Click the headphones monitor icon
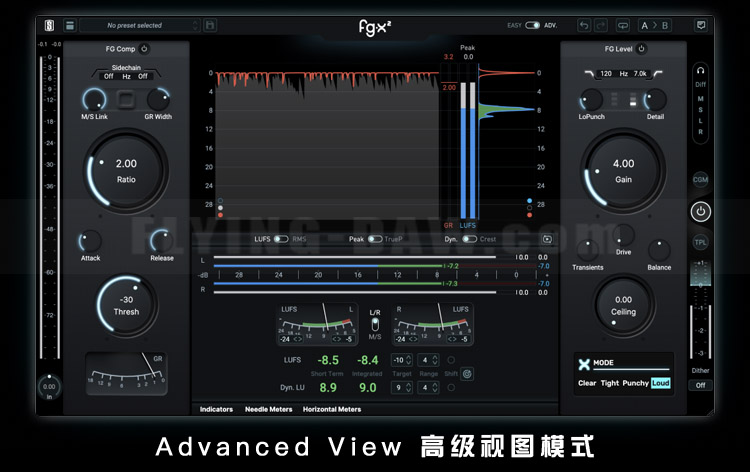750x472 pixels. pos(700,71)
